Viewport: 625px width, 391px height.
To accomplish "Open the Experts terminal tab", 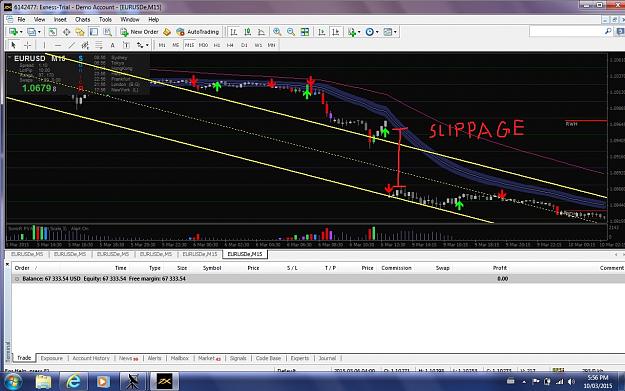I will point(300,358).
